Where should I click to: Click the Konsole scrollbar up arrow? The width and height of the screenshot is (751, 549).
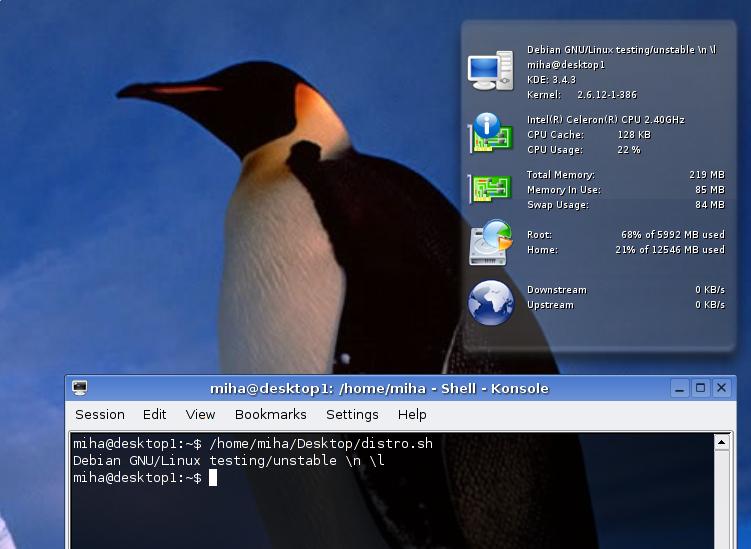pyautogui.click(x=722, y=442)
